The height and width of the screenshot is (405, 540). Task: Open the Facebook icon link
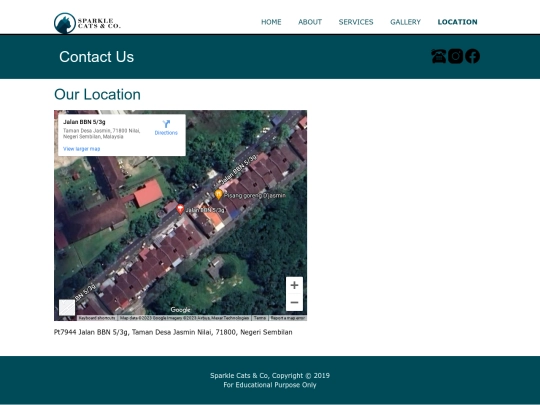472,56
